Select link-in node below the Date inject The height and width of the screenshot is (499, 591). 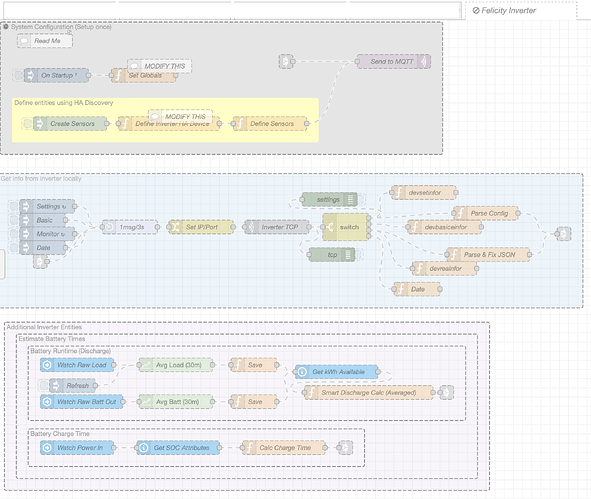coord(40,262)
